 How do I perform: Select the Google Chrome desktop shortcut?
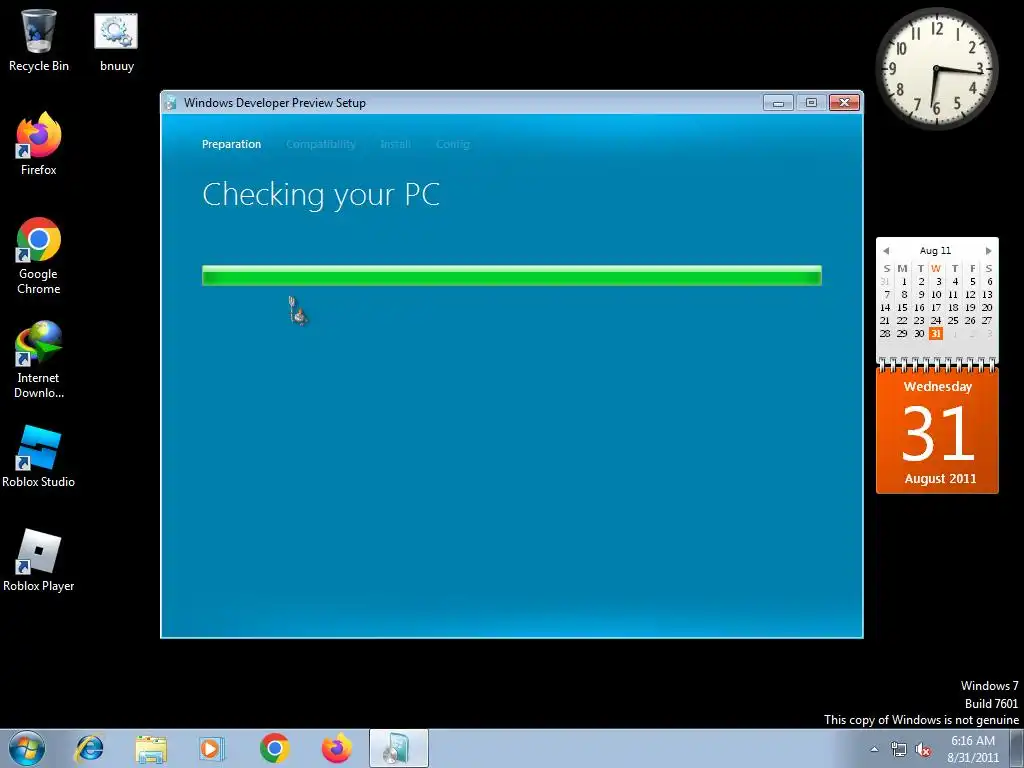tap(39, 255)
